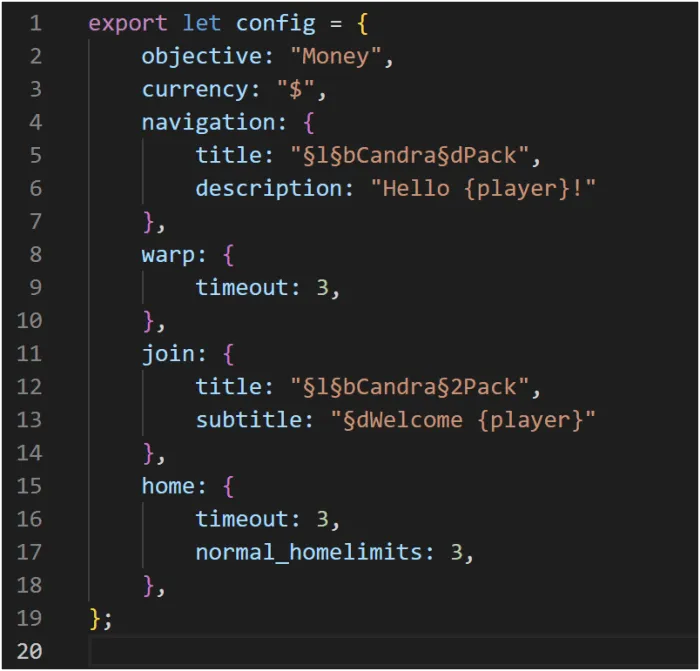Click line number 19 in gutter
The image size is (700, 671).
click(x=29, y=618)
